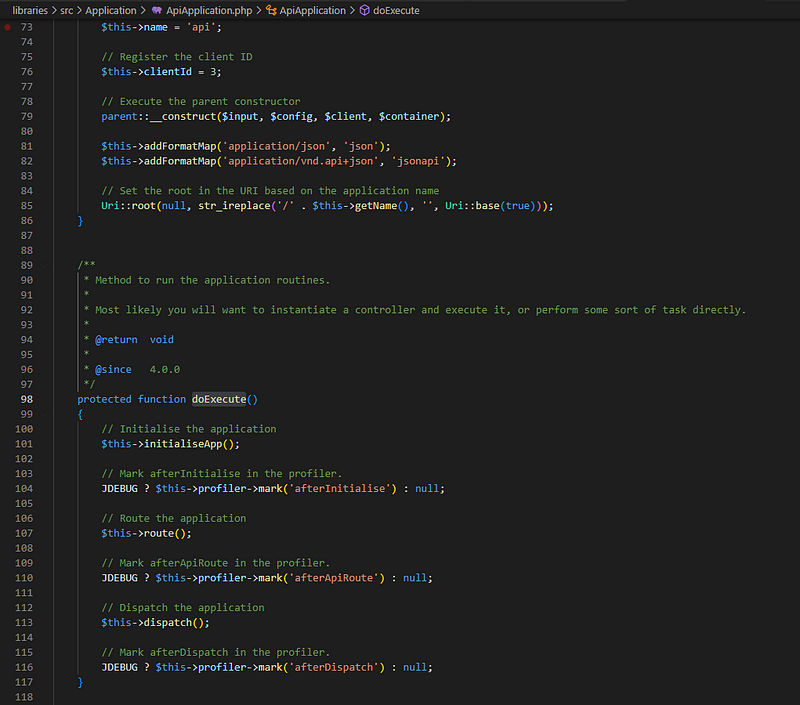The image size is (800, 705).
Task: Expand the Application folder breadcrumb
Action: pos(111,10)
